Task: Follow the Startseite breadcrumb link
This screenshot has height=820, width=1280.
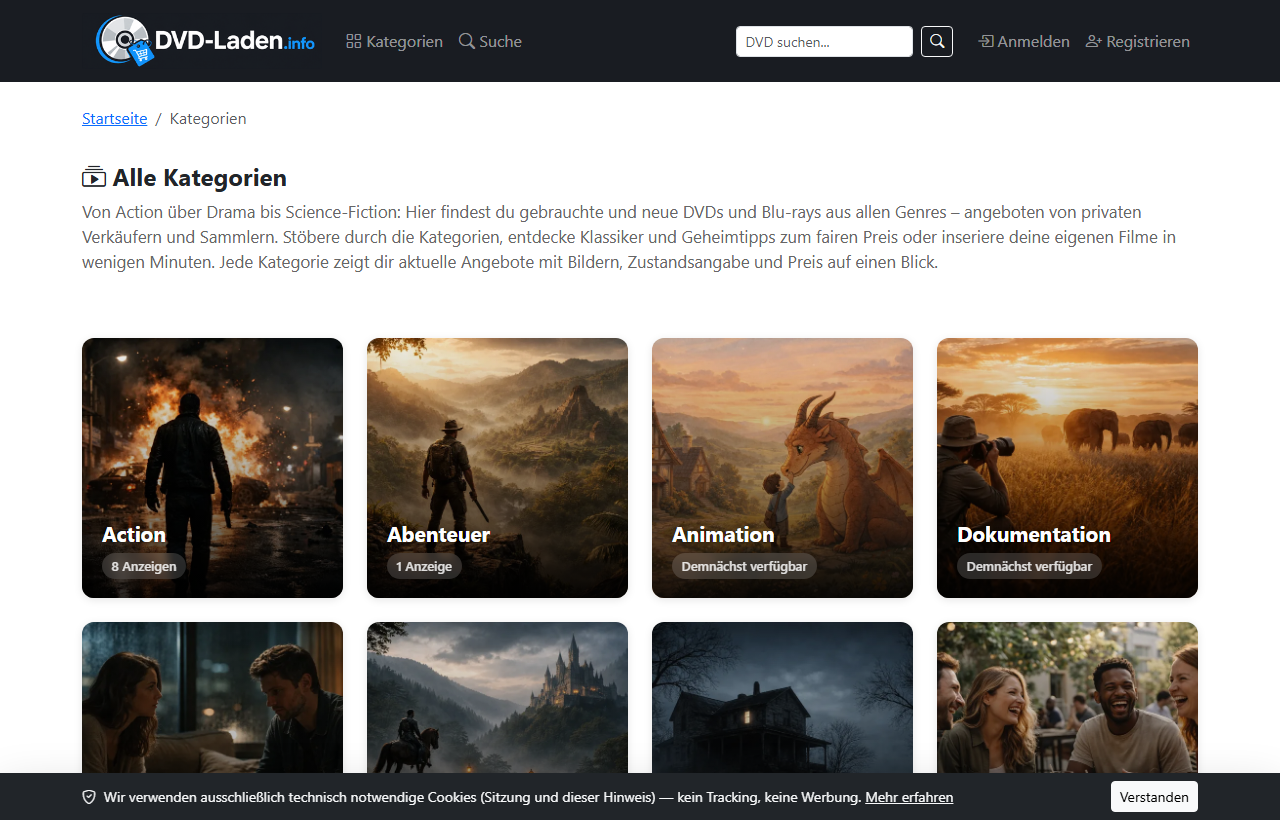Action: (115, 118)
